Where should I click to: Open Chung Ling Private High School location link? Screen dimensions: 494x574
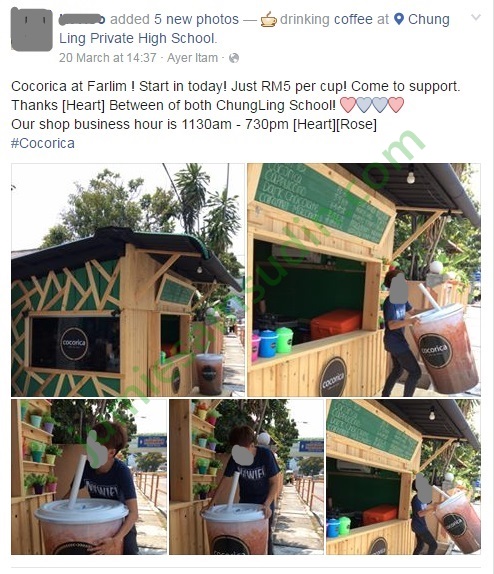pyautogui.click(x=254, y=29)
